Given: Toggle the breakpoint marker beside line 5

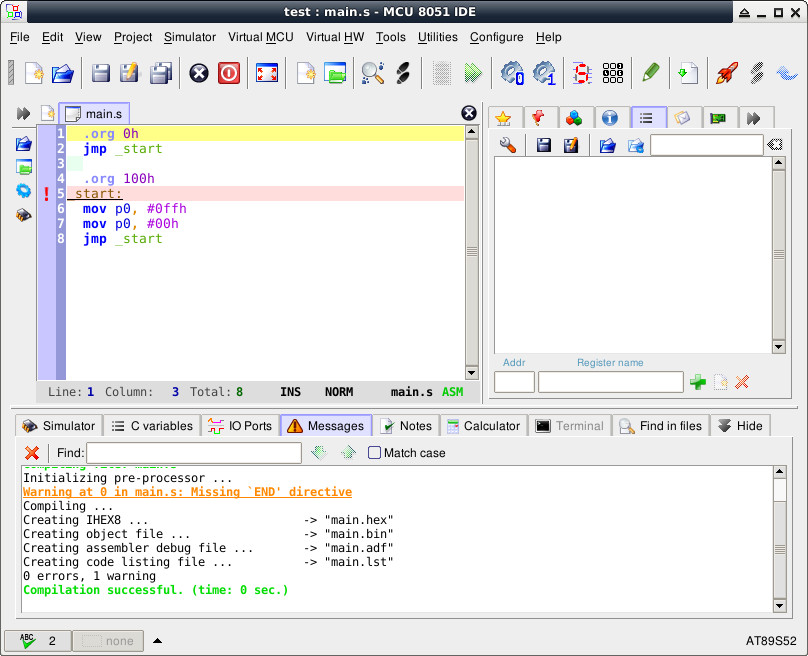Looking at the screenshot, I should click(x=46, y=194).
